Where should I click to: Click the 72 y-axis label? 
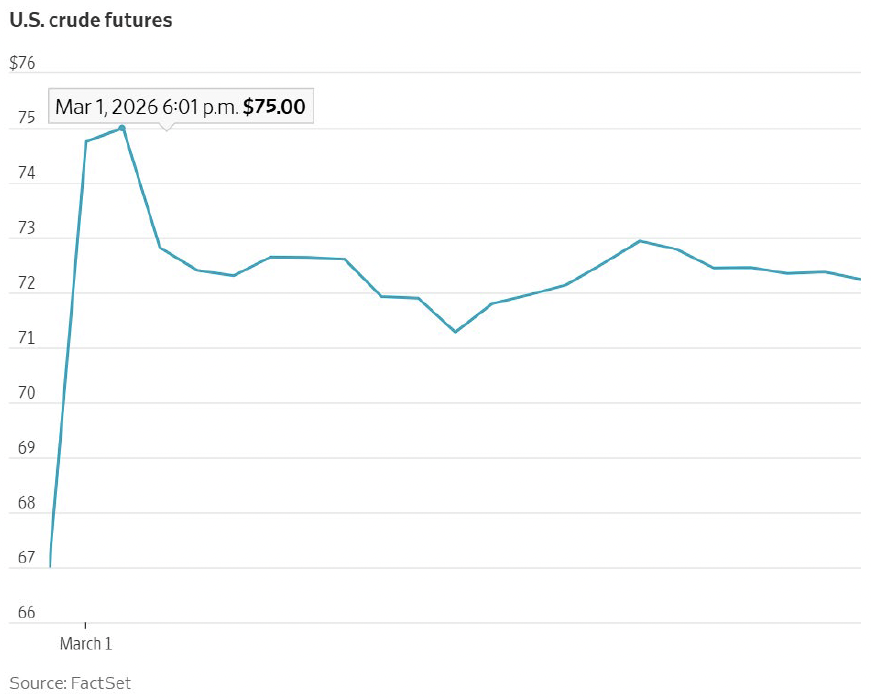pyautogui.click(x=25, y=284)
